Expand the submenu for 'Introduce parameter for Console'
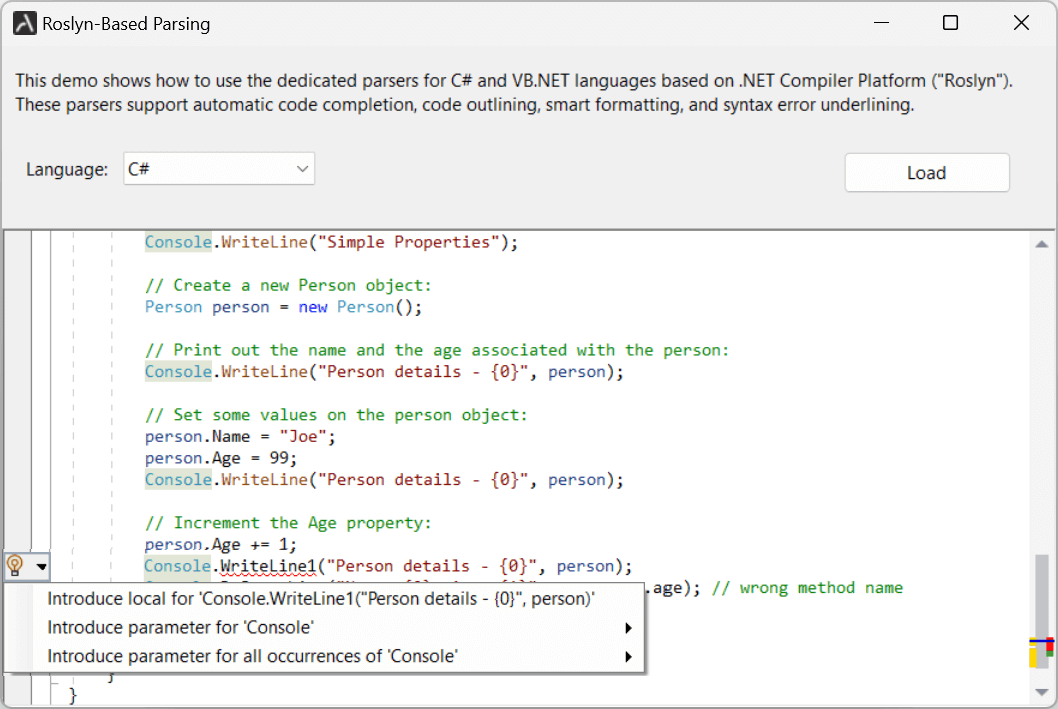Viewport: 1058px width, 709px height. click(x=628, y=628)
